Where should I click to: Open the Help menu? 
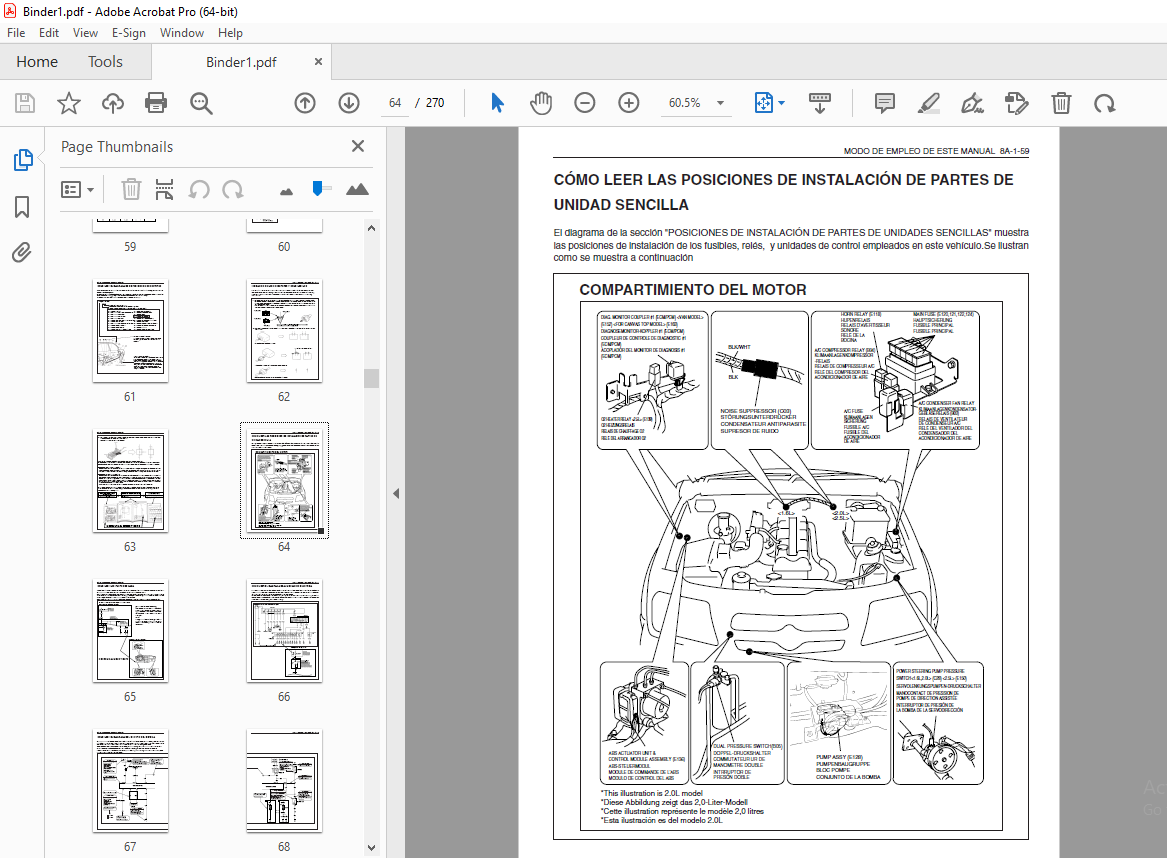(230, 33)
